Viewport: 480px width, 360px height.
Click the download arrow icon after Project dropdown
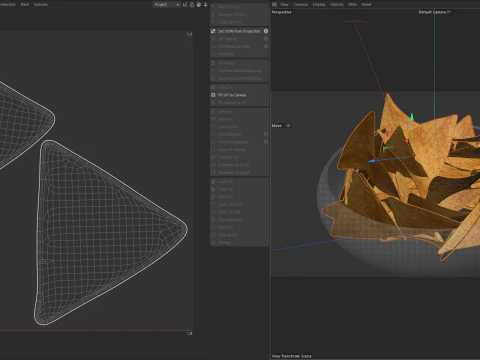(206, 4)
